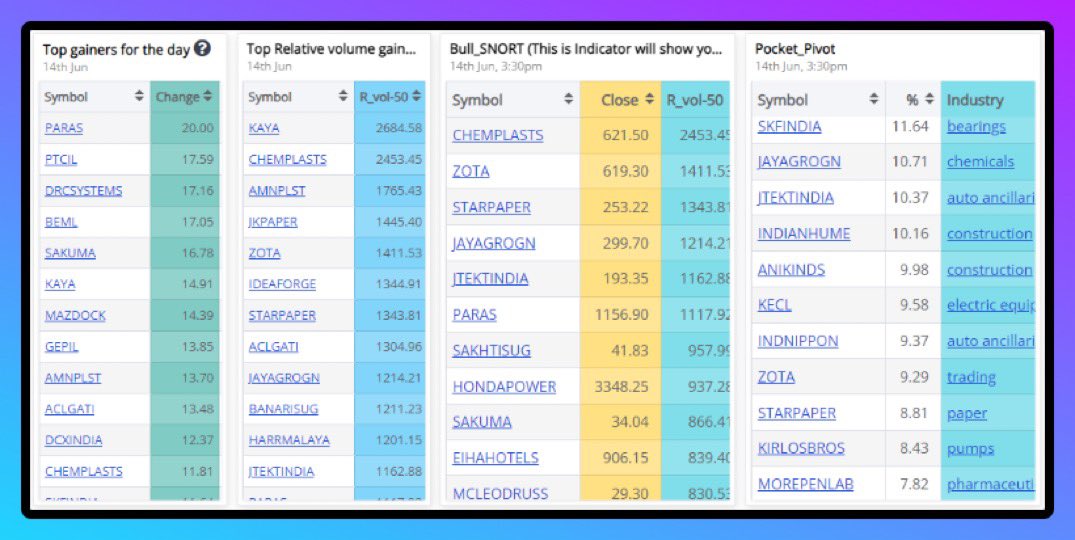Open CHEMPLASTS in Top gainers list

pyautogui.click(x=84, y=471)
